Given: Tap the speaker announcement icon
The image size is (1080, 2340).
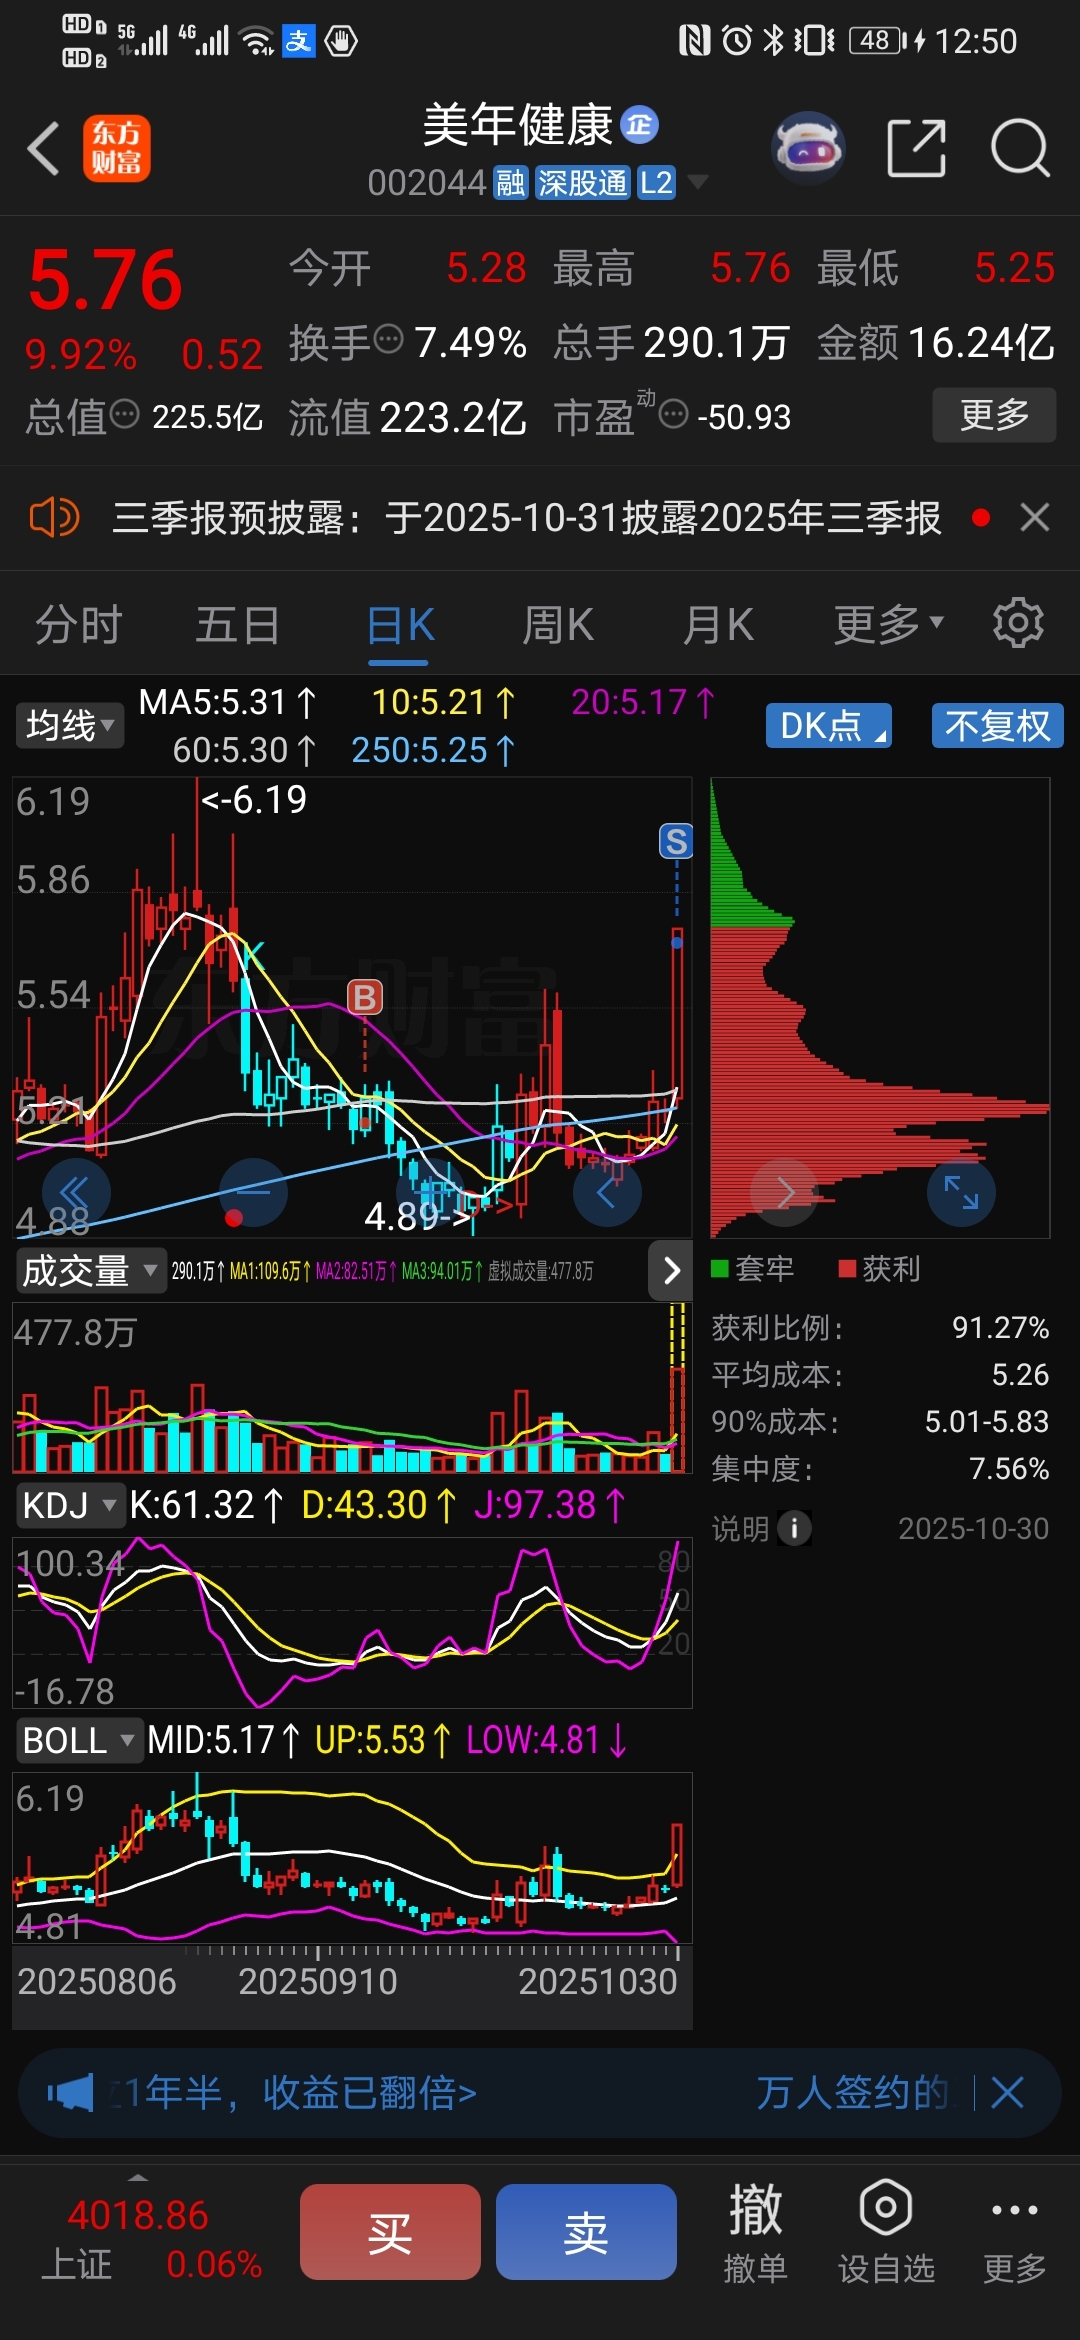Looking at the screenshot, I should point(54,518).
